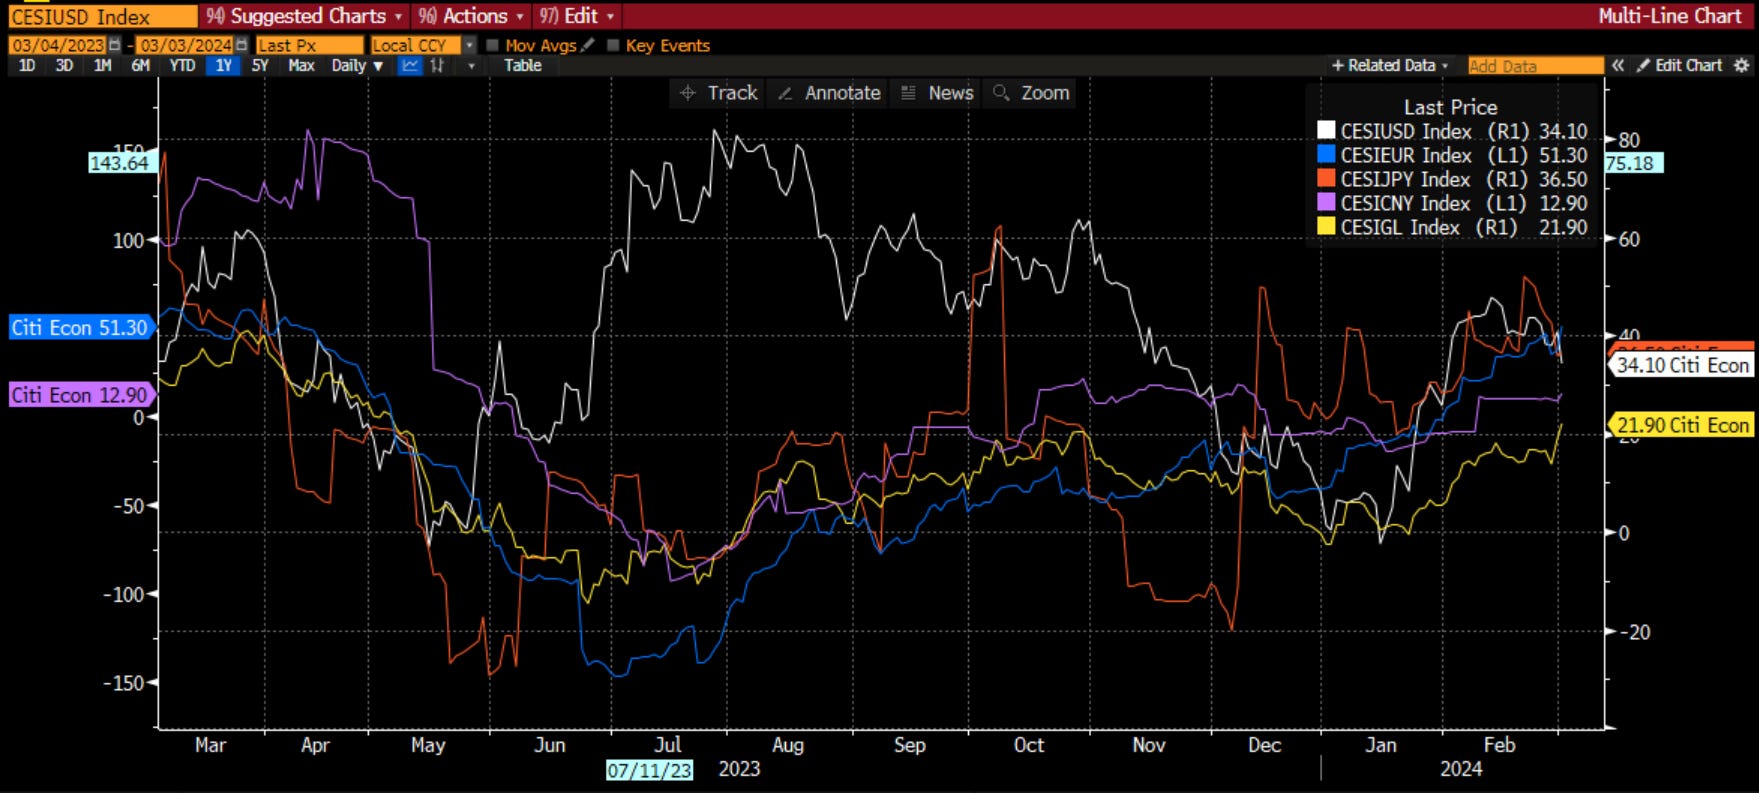Image resolution: width=1759 pixels, height=793 pixels.
Task: Select the YTD time range
Action: point(182,65)
